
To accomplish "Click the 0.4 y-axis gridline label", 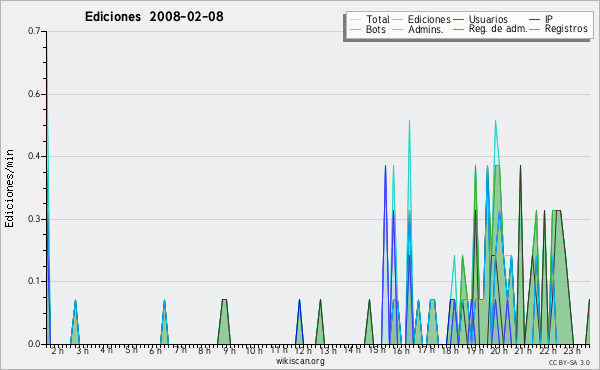I will (x=34, y=156).
